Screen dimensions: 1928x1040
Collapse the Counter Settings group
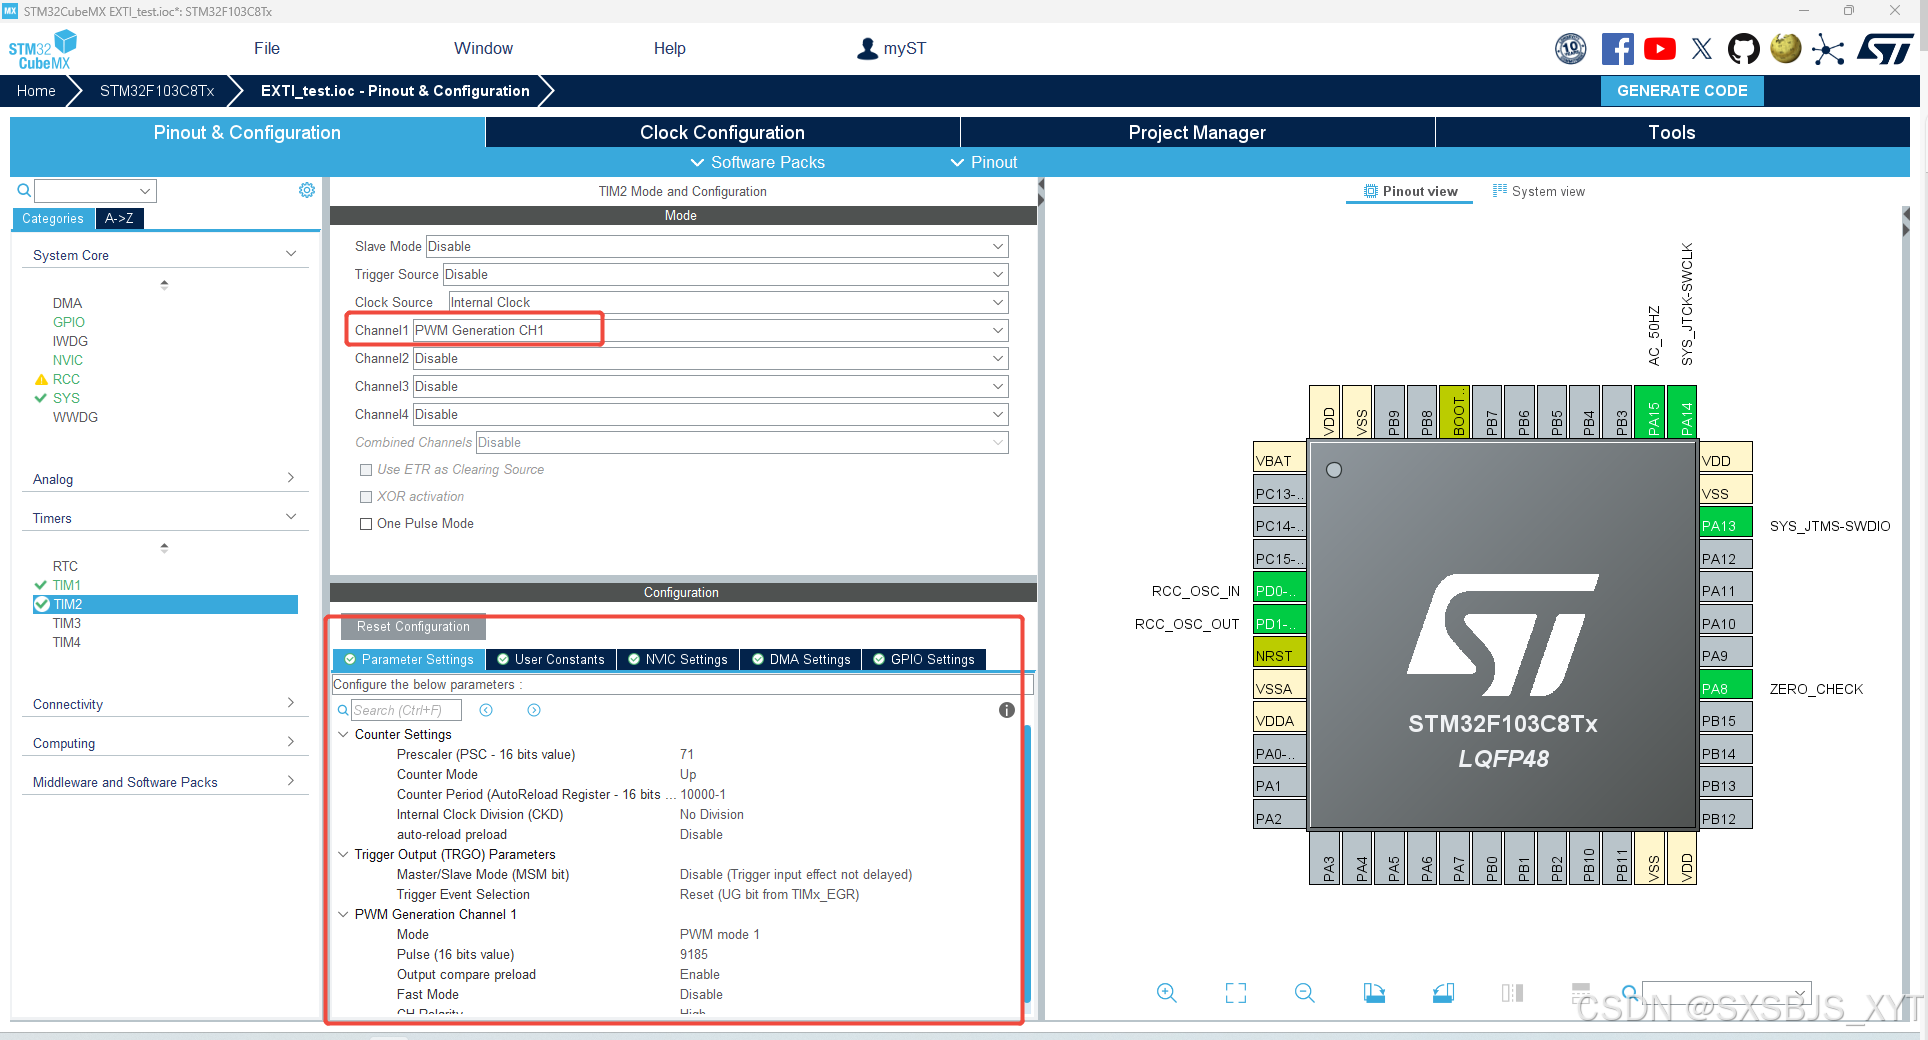tap(343, 734)
